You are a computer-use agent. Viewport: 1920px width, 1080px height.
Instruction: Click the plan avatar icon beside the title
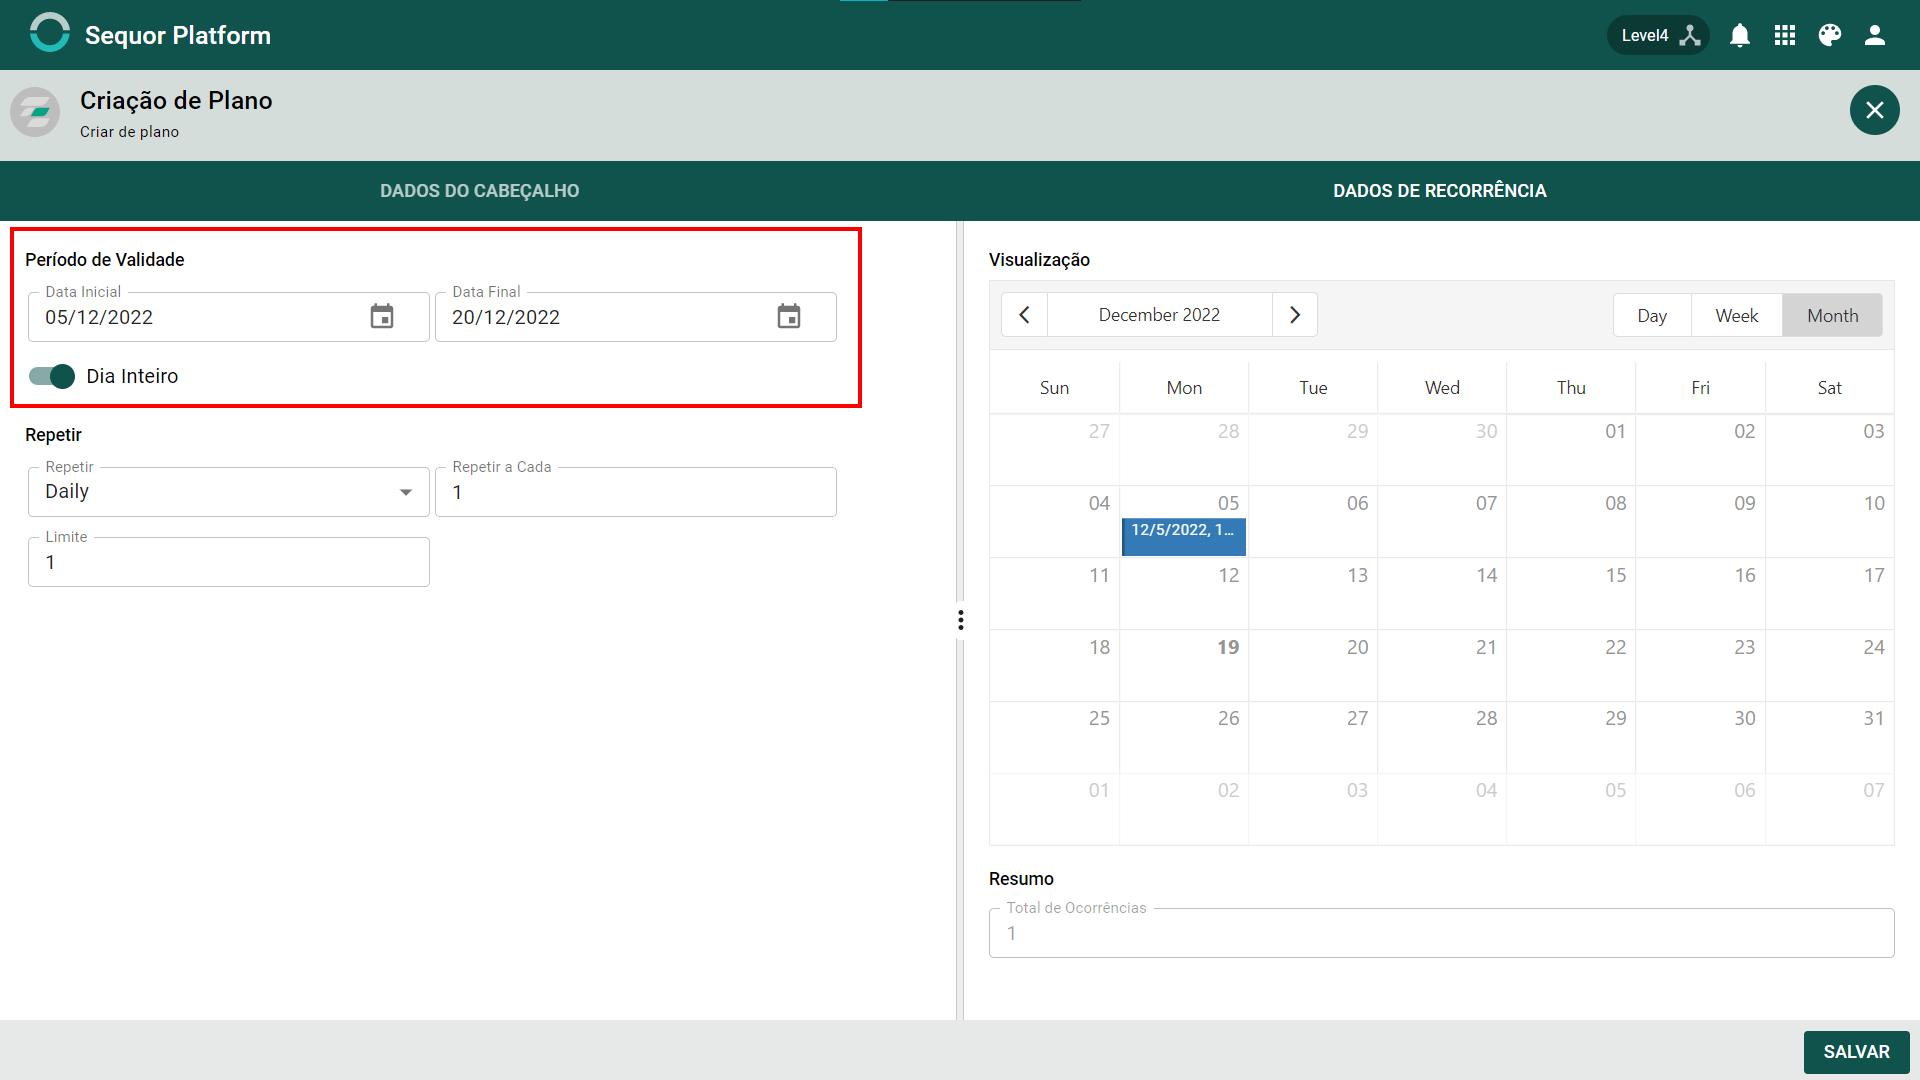tap(36, 112)
